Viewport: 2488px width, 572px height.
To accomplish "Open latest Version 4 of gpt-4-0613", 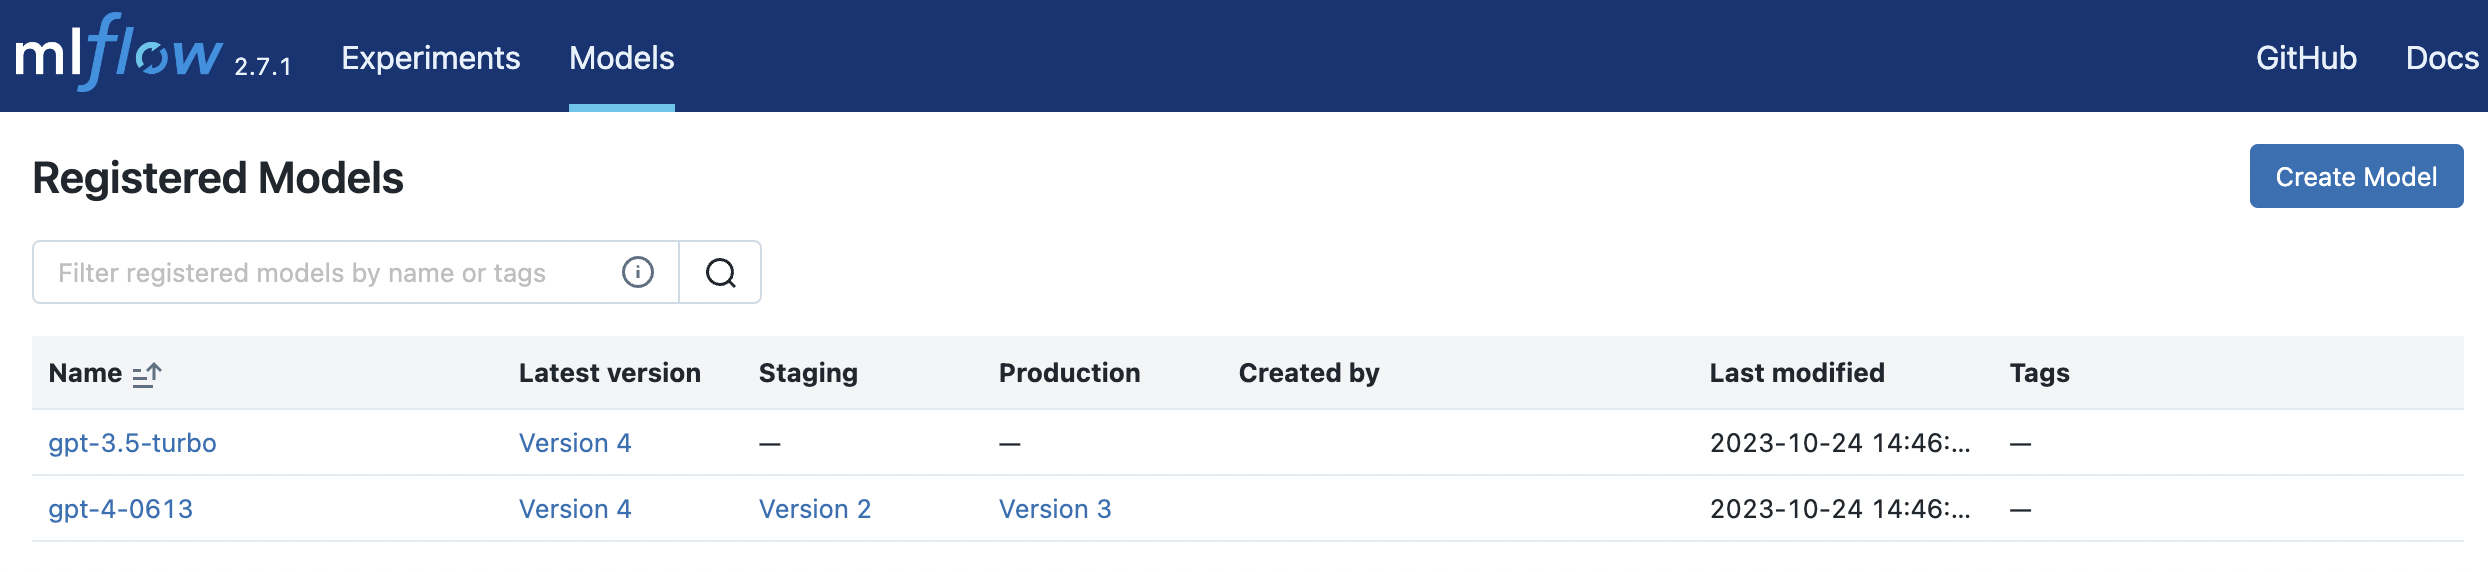I will (x=575, y=509).
